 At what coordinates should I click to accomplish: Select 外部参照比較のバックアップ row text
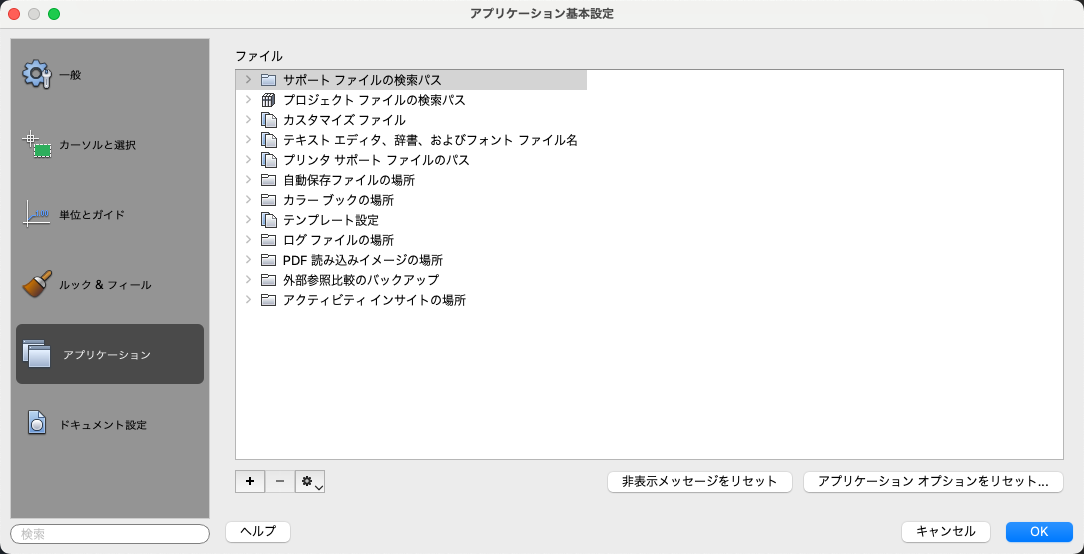tap(361, 280)
